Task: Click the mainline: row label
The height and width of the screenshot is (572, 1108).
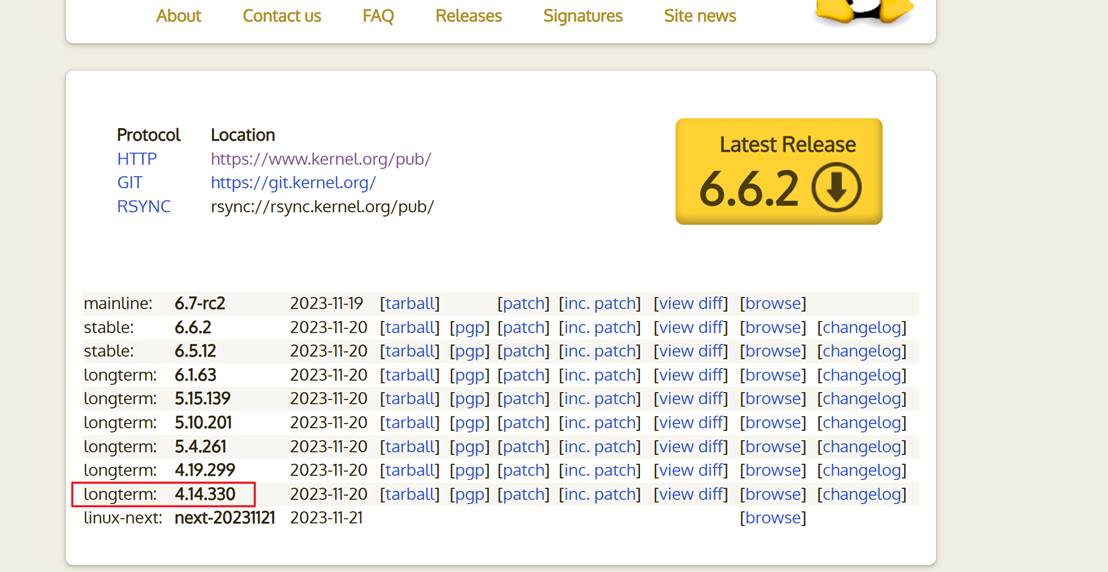Action: pos(118,303)
